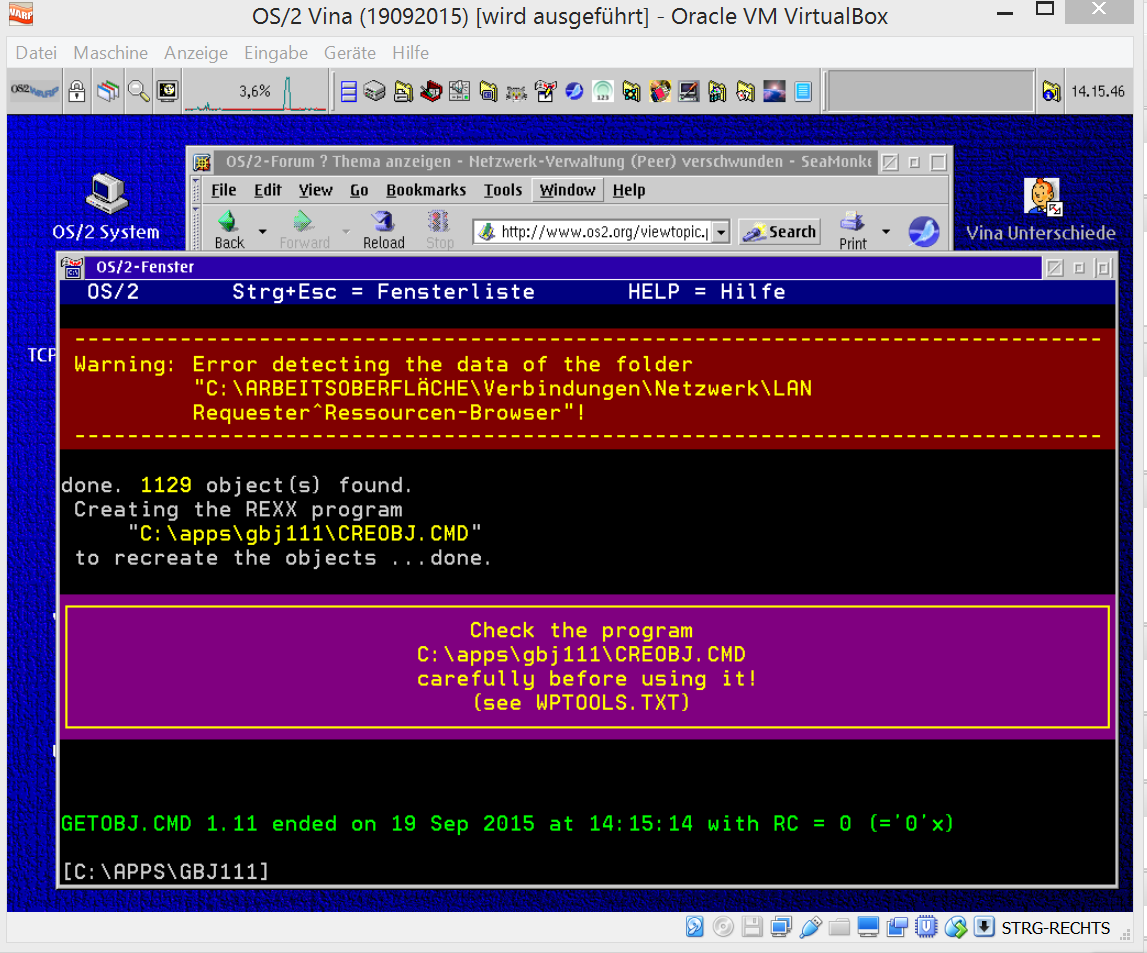This screenshot has height=953, width=1147.
Task: Click the WarpCenter CPU activity meter
Action: 255,92
